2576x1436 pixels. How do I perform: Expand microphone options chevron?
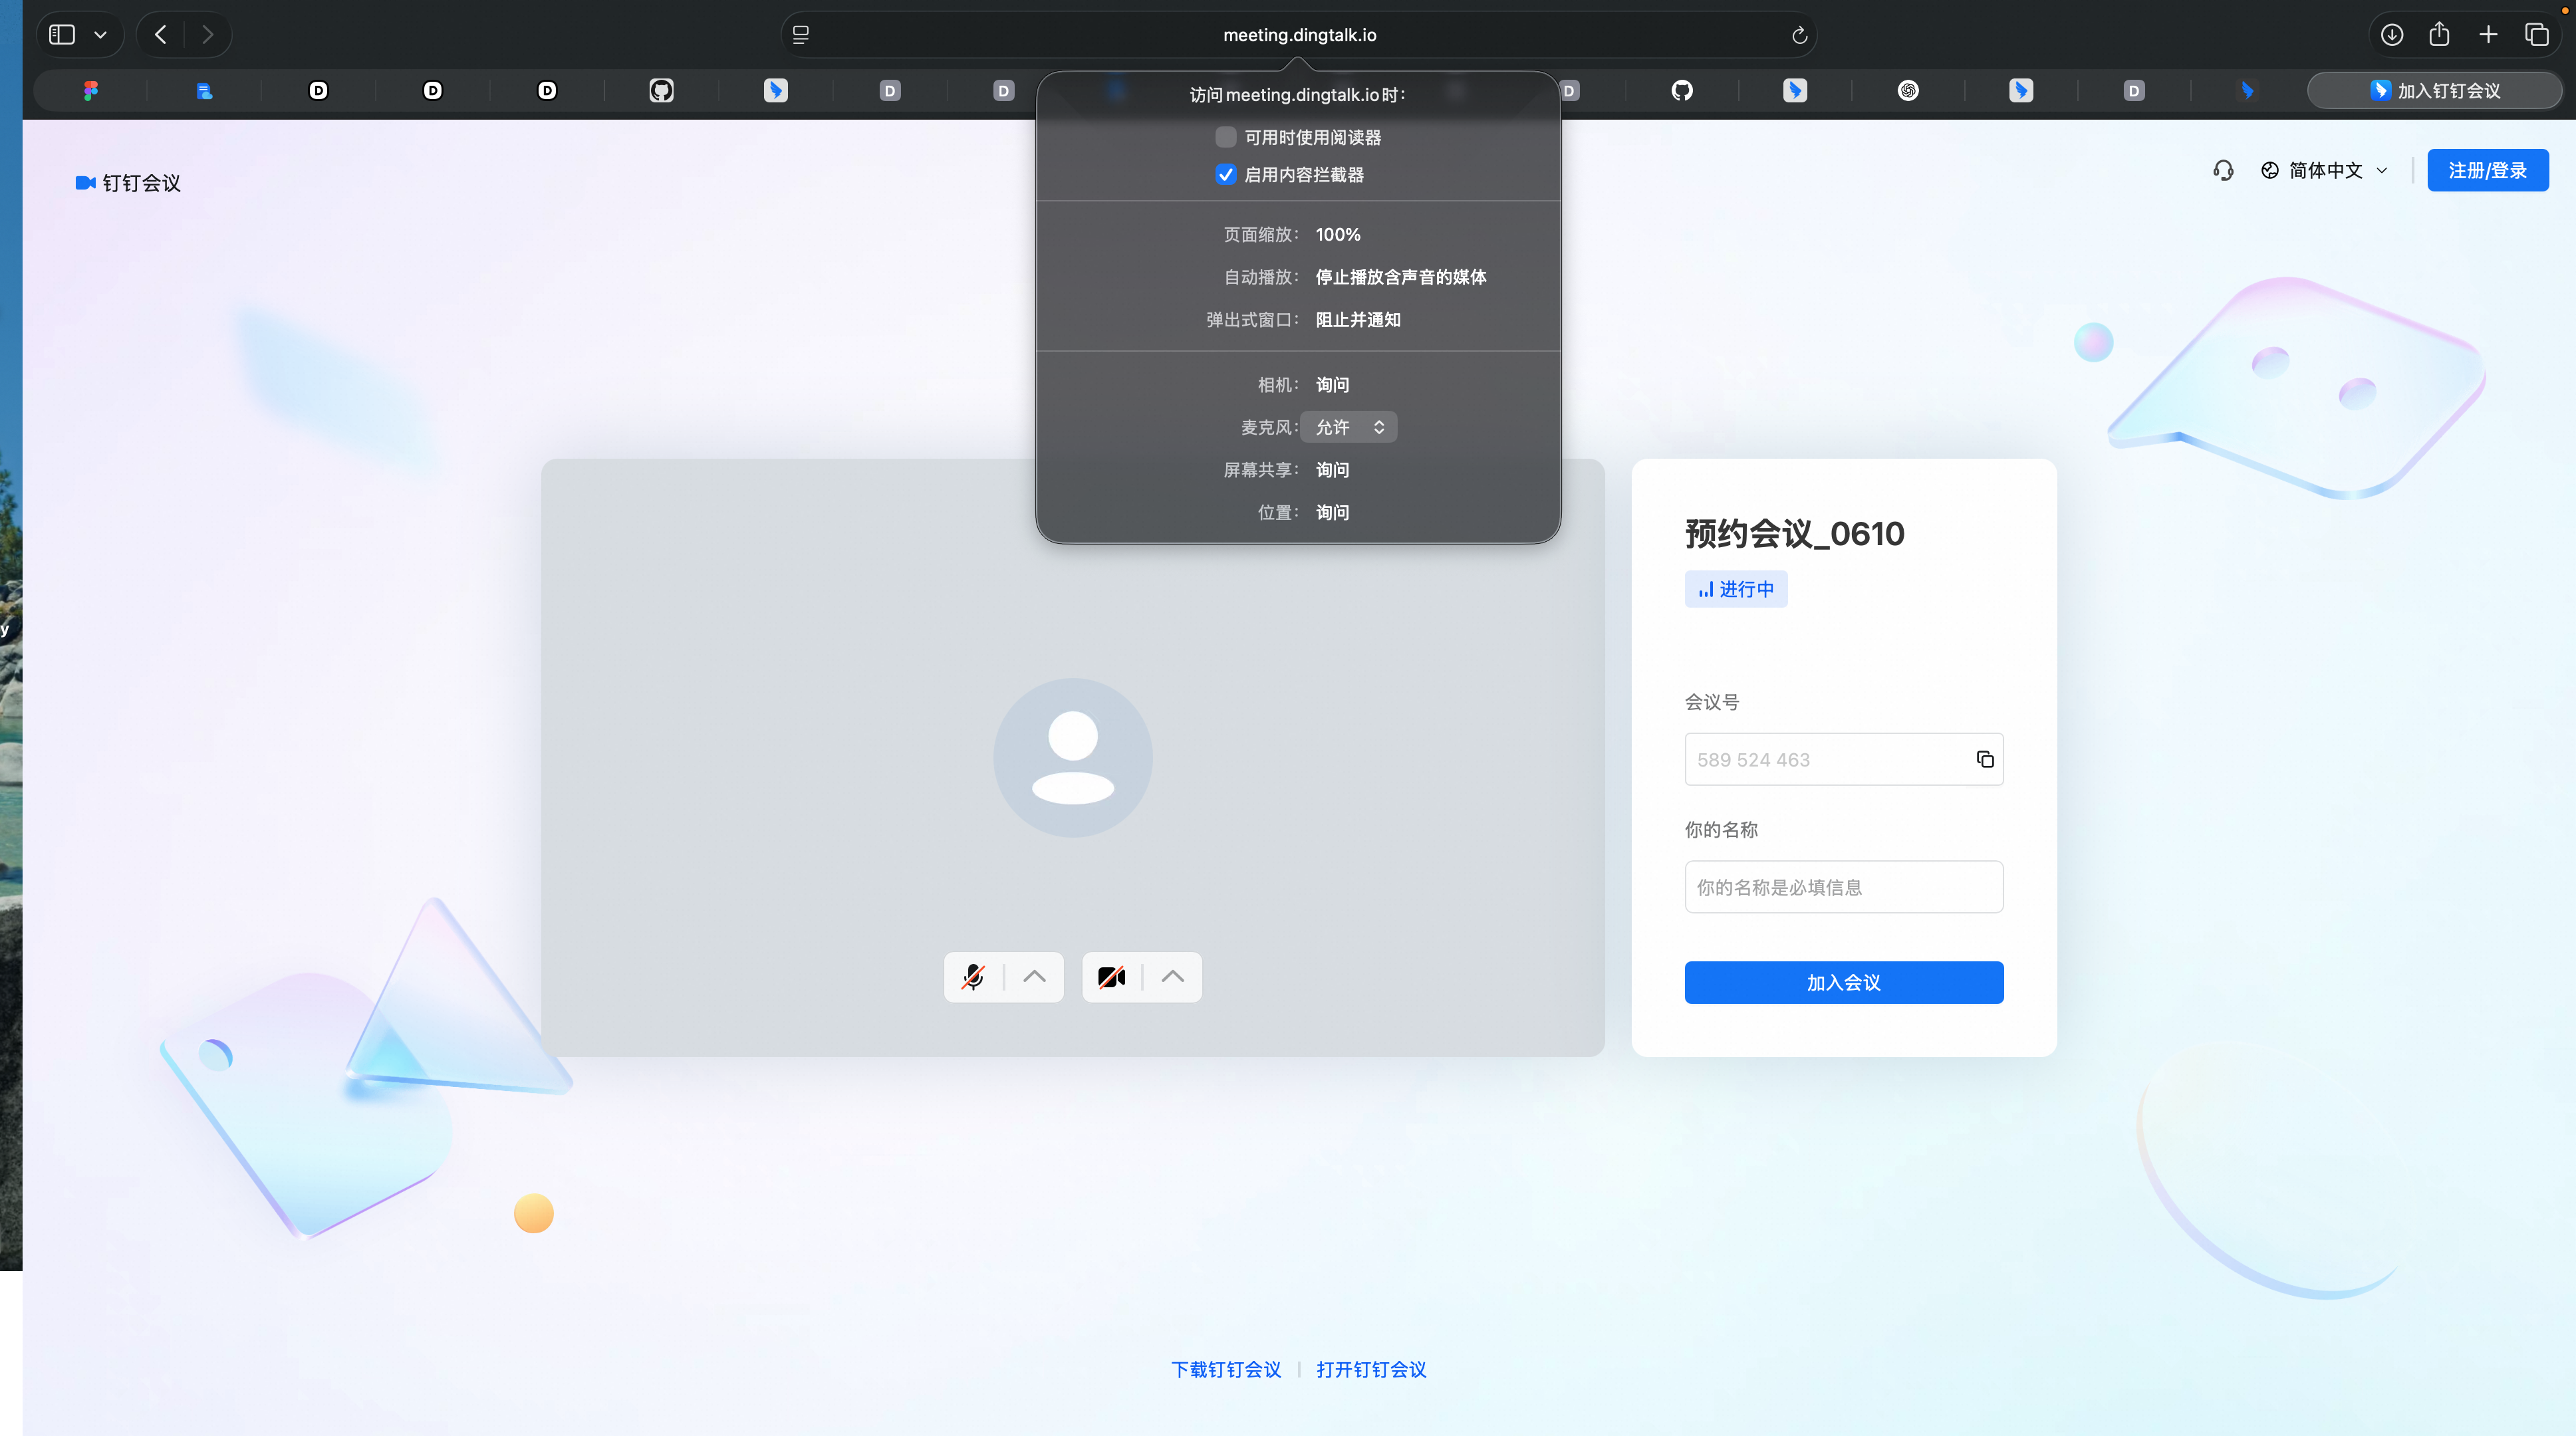(1035, 977)
